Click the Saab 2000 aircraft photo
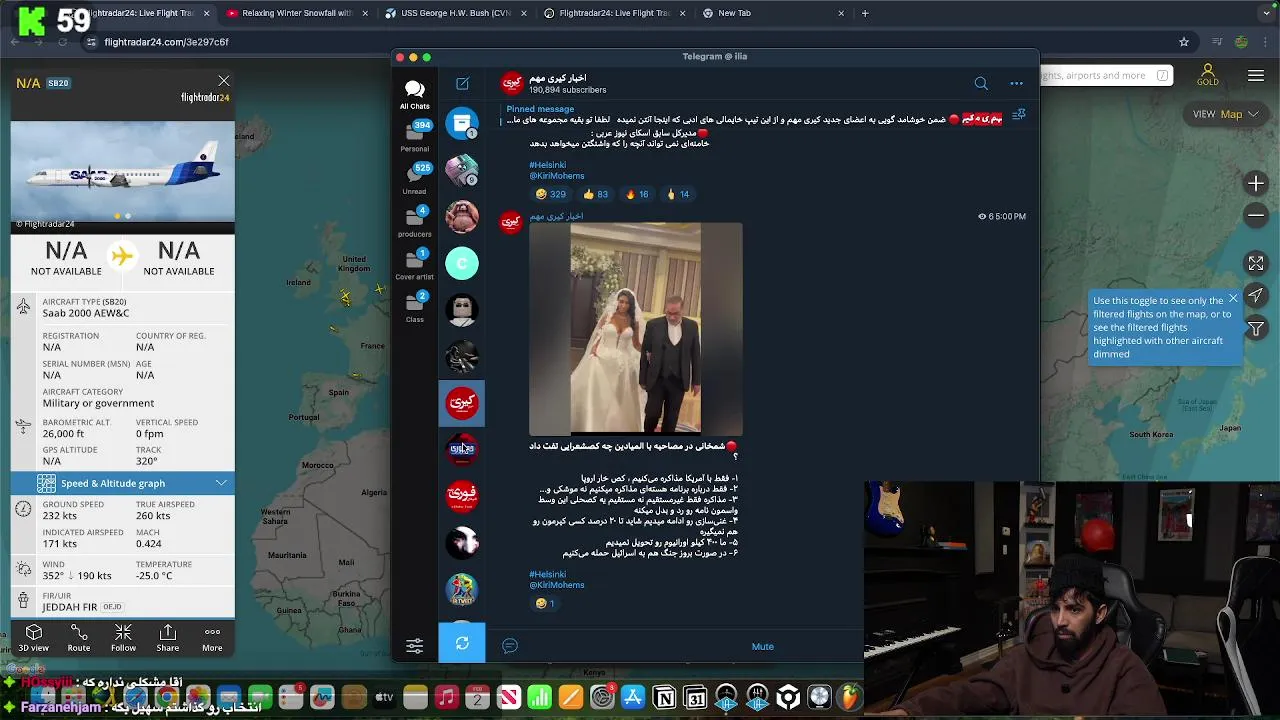1280x720 pixels. (x=123, y=171)
